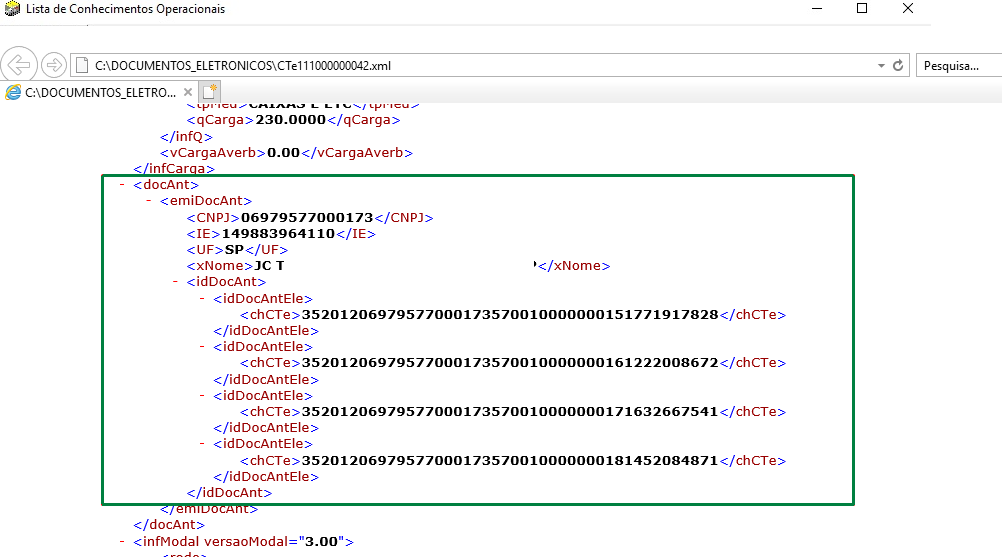Click qCarga value 230.0000
The height and width of the screenshot is (557, 1002).
[291, 120]
